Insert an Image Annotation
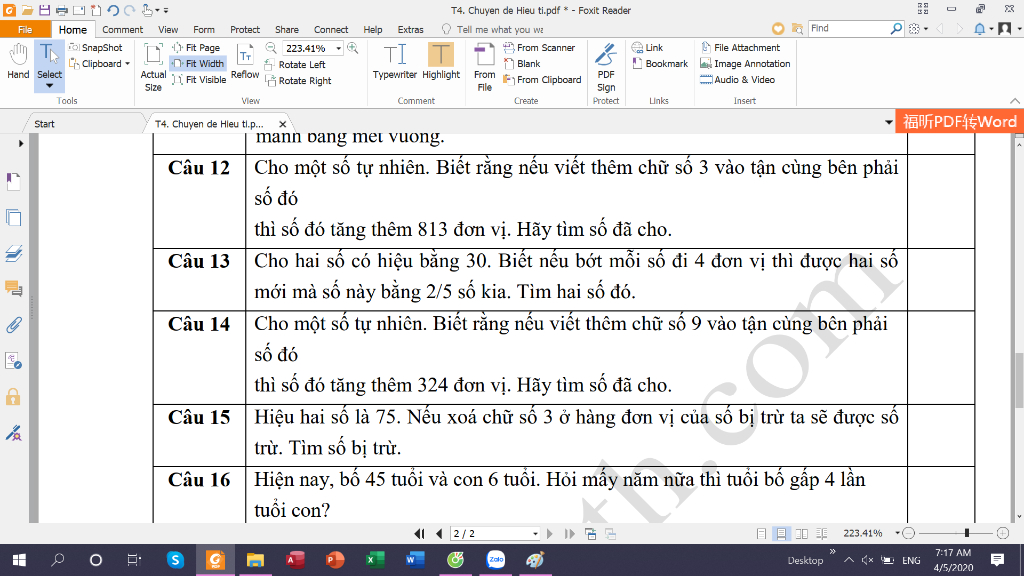This screenshot has height=576, width=1024. pos(745,63)
